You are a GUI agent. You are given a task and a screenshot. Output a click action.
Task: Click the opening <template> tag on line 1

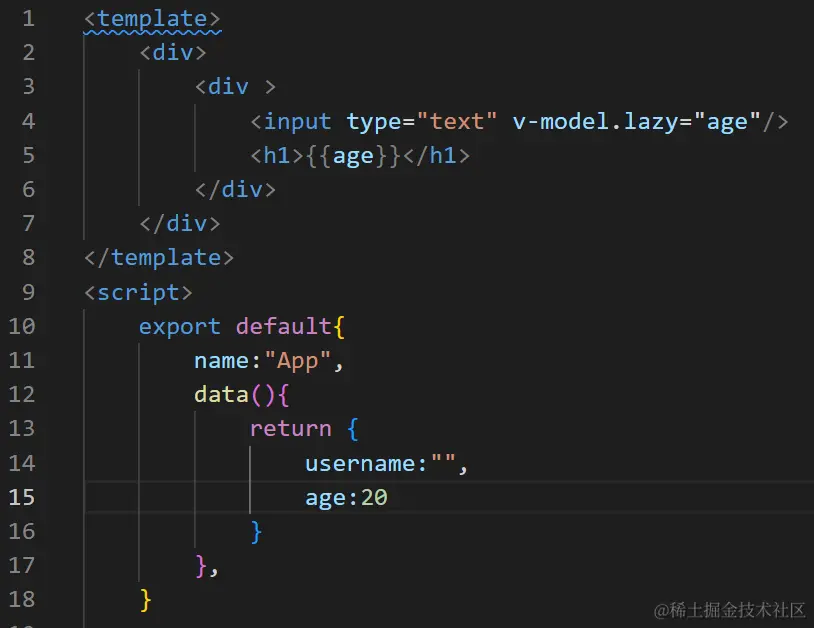coord(152,19)
